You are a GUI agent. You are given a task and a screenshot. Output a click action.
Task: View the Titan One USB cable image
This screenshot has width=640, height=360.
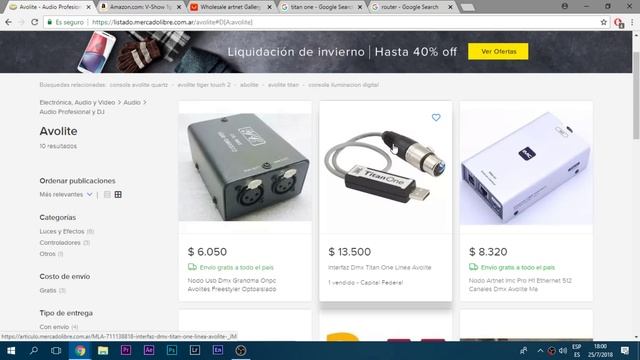click(386, 167)
